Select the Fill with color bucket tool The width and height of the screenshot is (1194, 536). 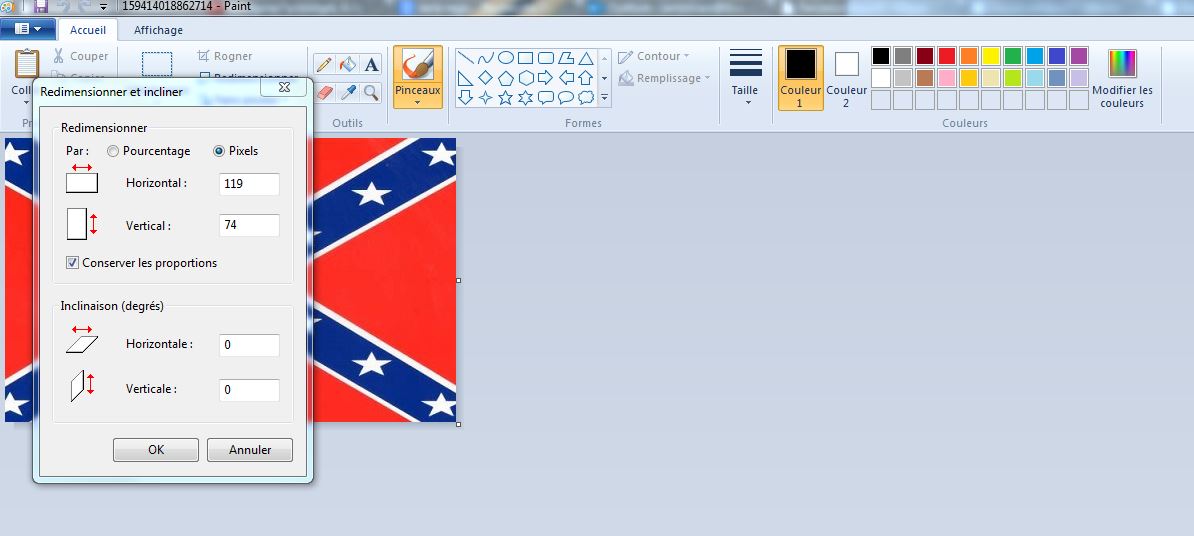[348, 65]
